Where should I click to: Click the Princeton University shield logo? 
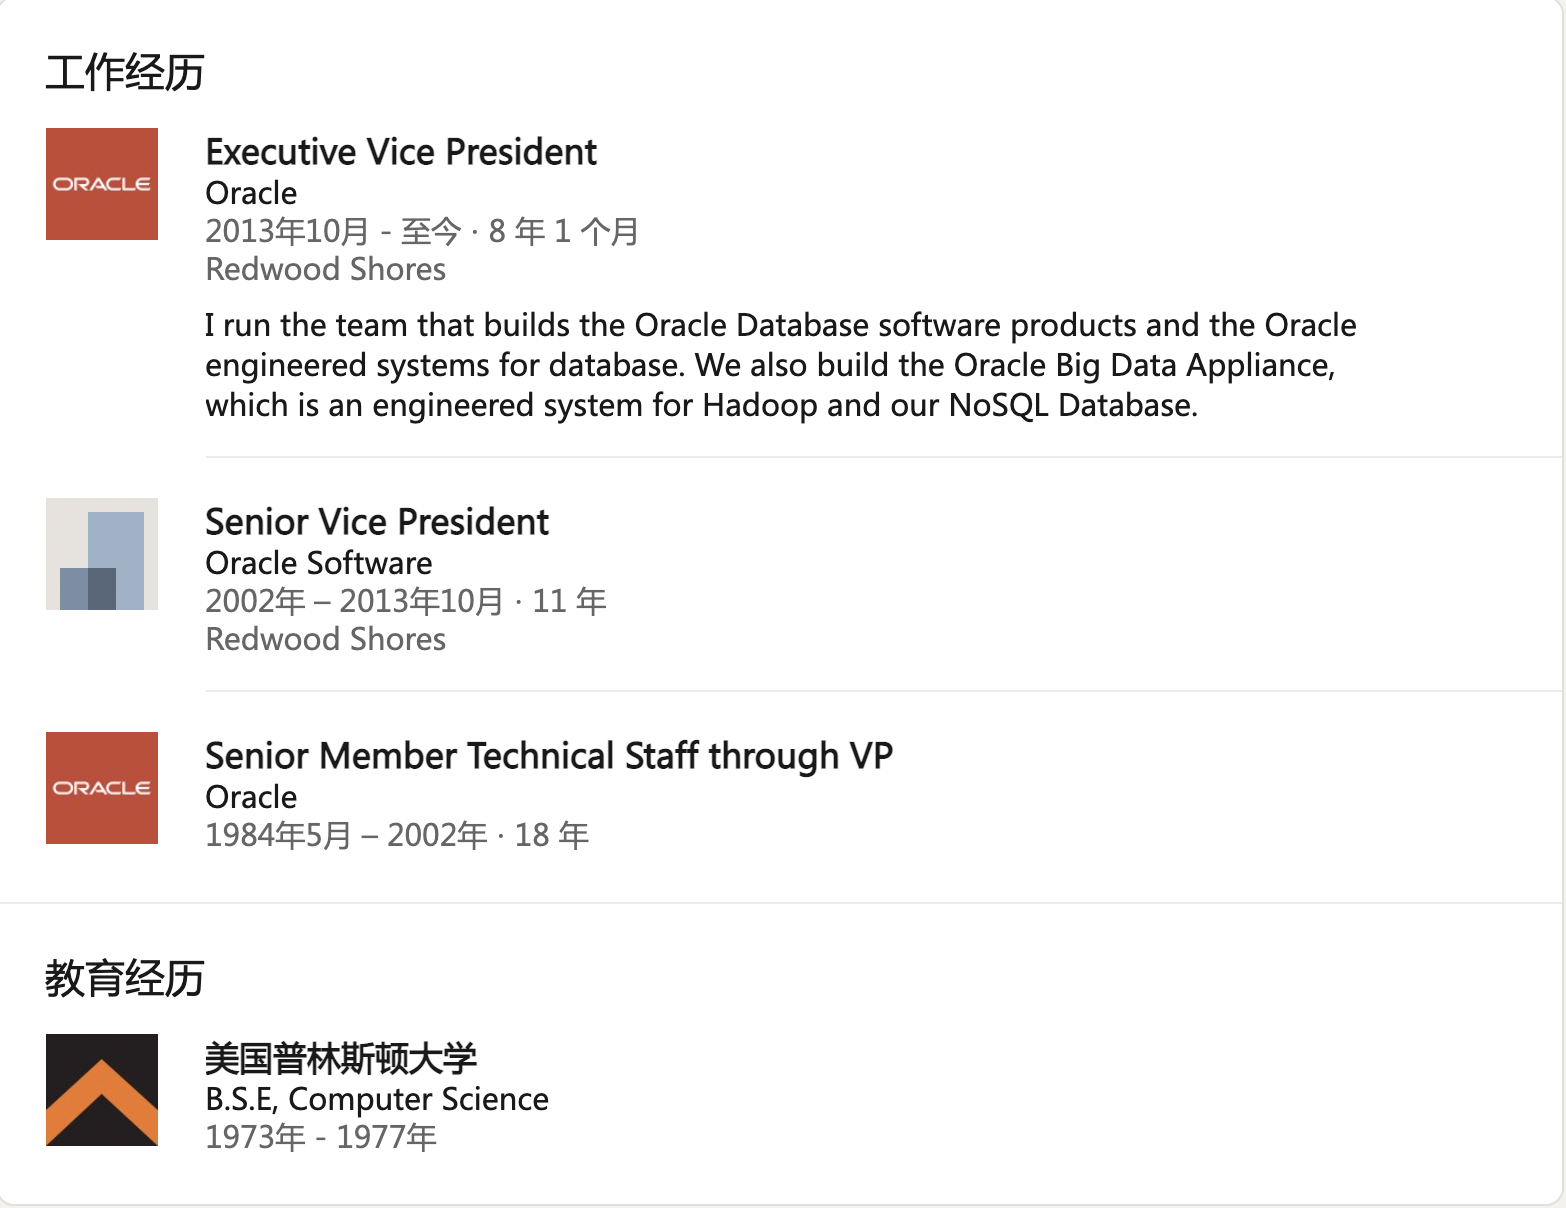(102, 1090)
